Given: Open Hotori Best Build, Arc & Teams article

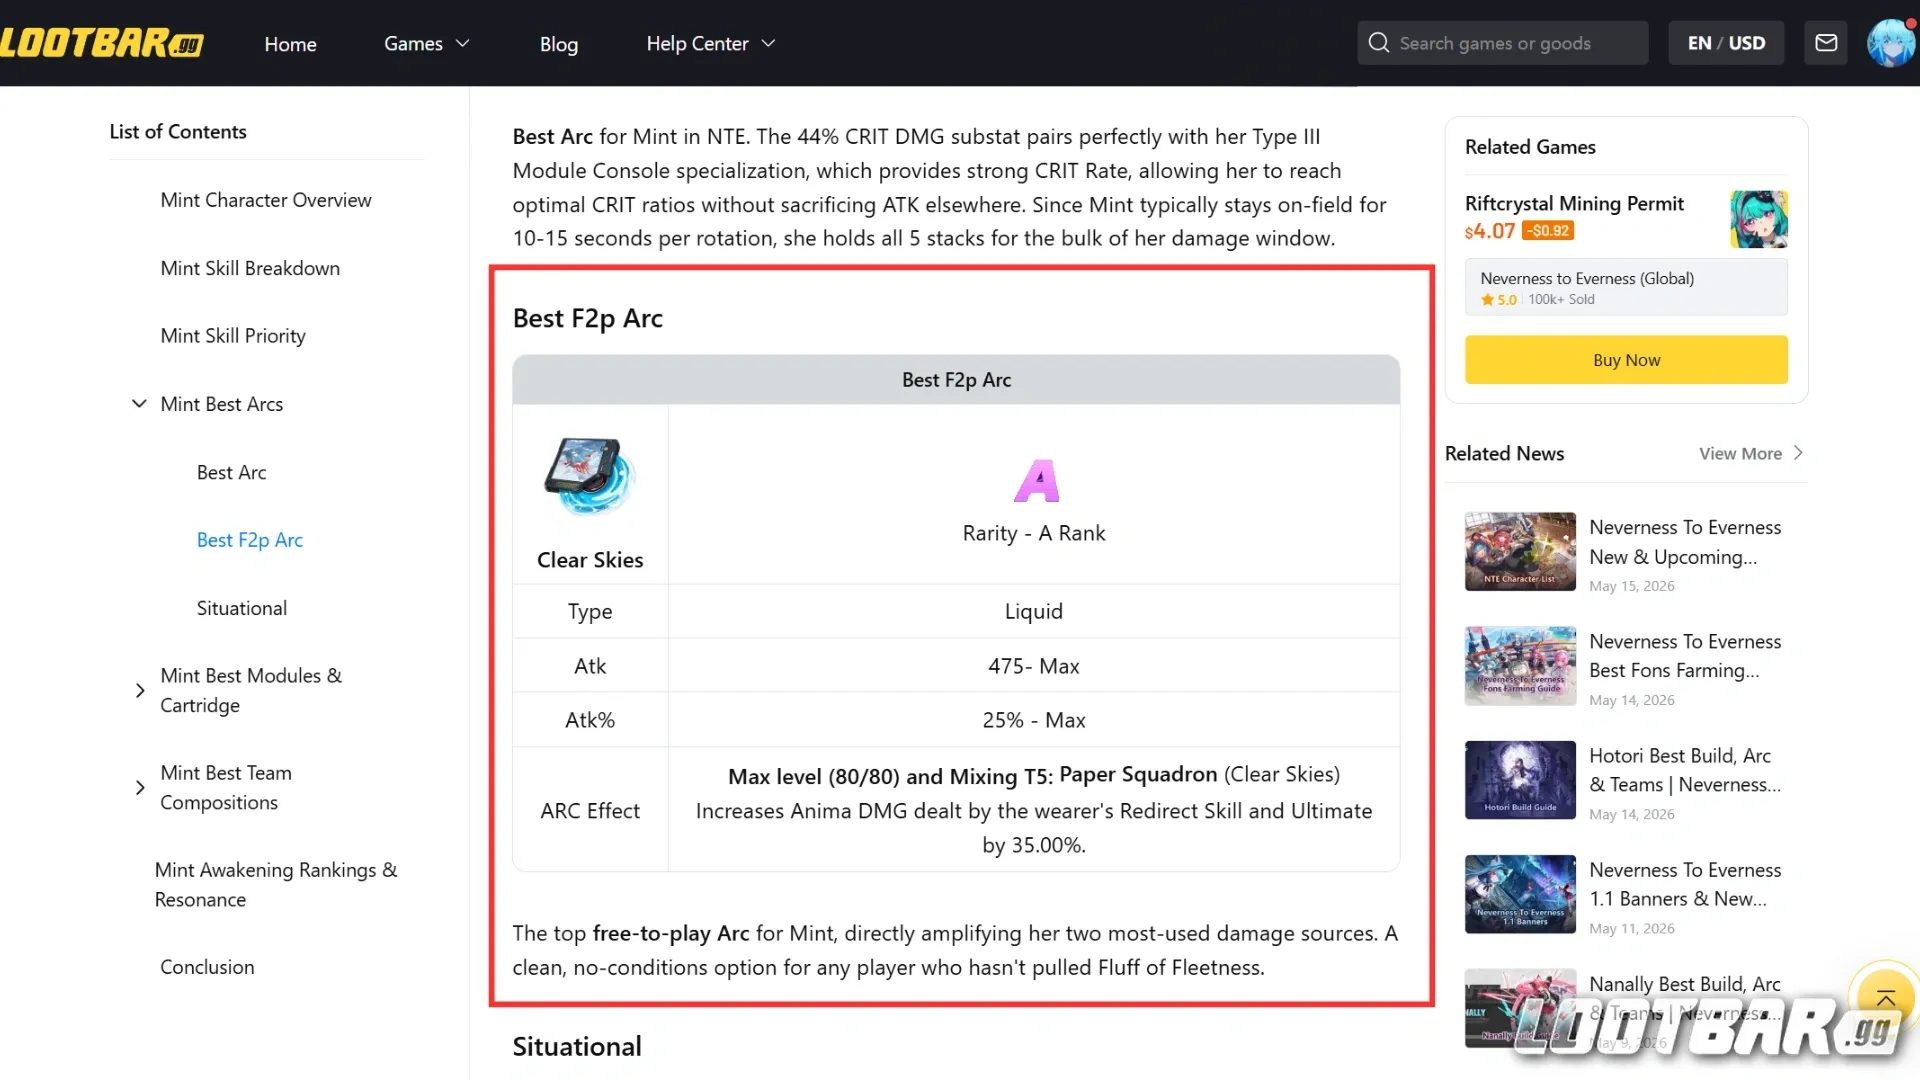Looking at the screenshot, I should tap(1685, 770).
